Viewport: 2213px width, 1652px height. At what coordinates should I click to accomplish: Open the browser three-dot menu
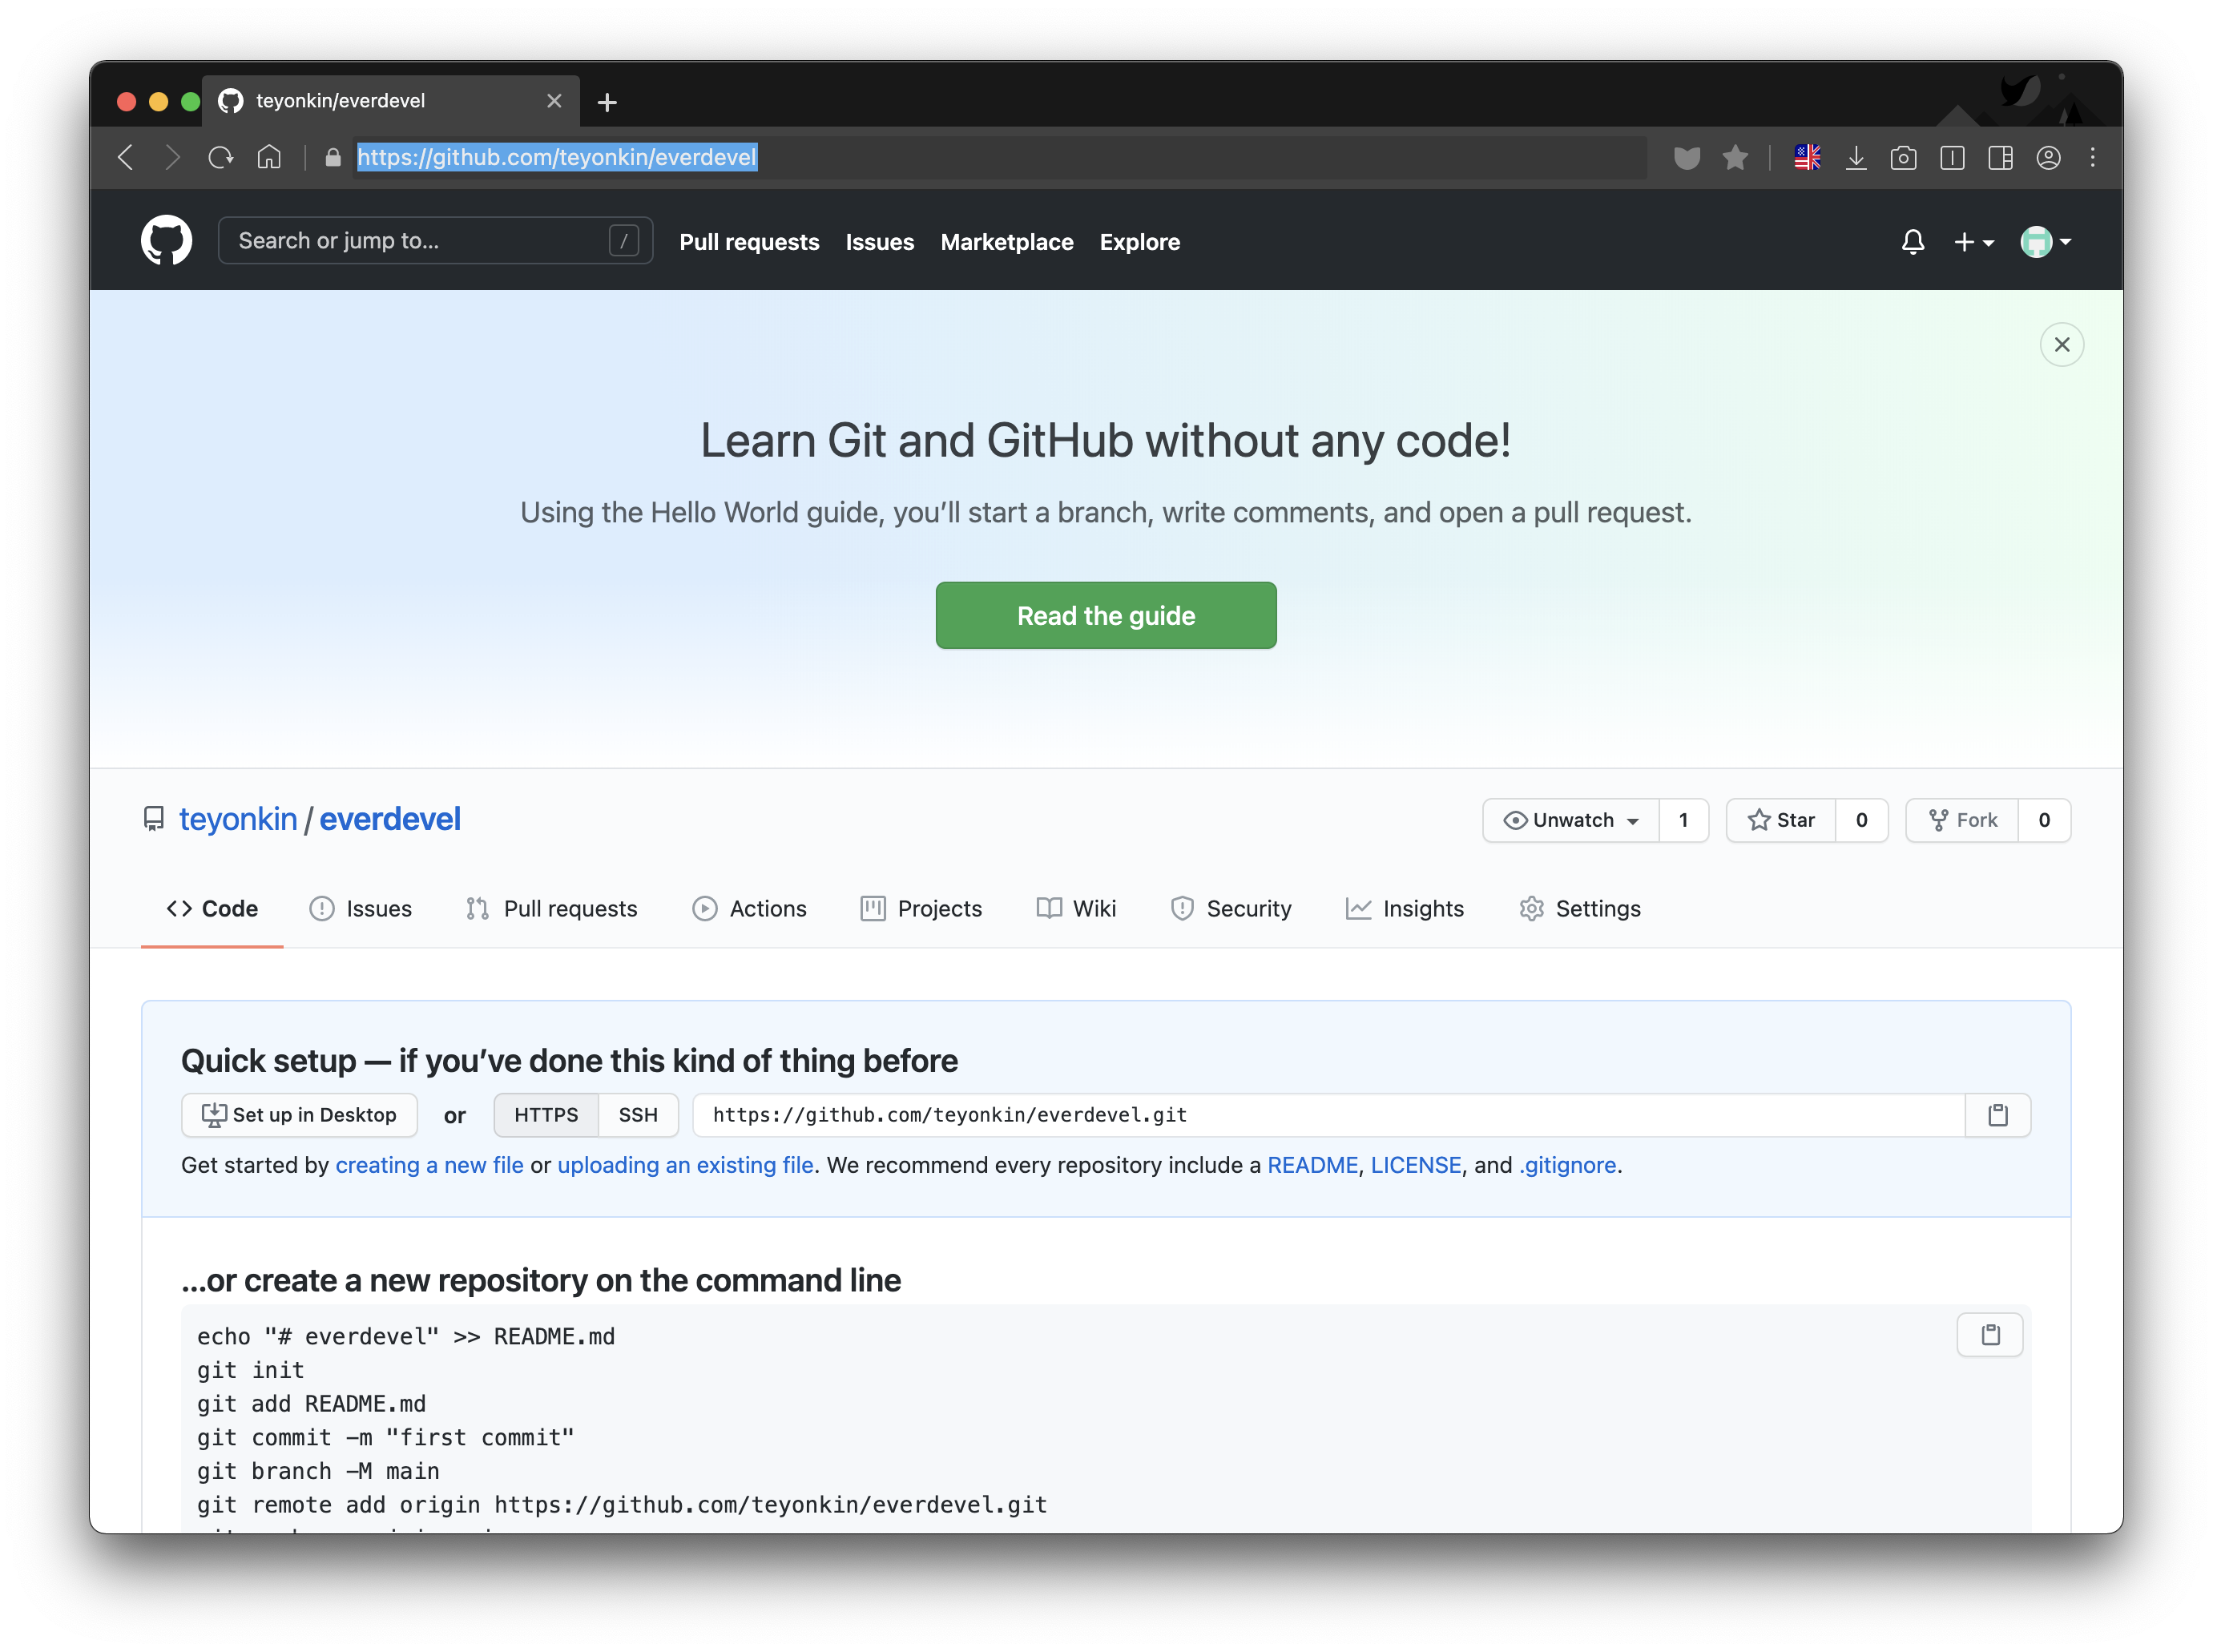click(x=2092, y=157)
